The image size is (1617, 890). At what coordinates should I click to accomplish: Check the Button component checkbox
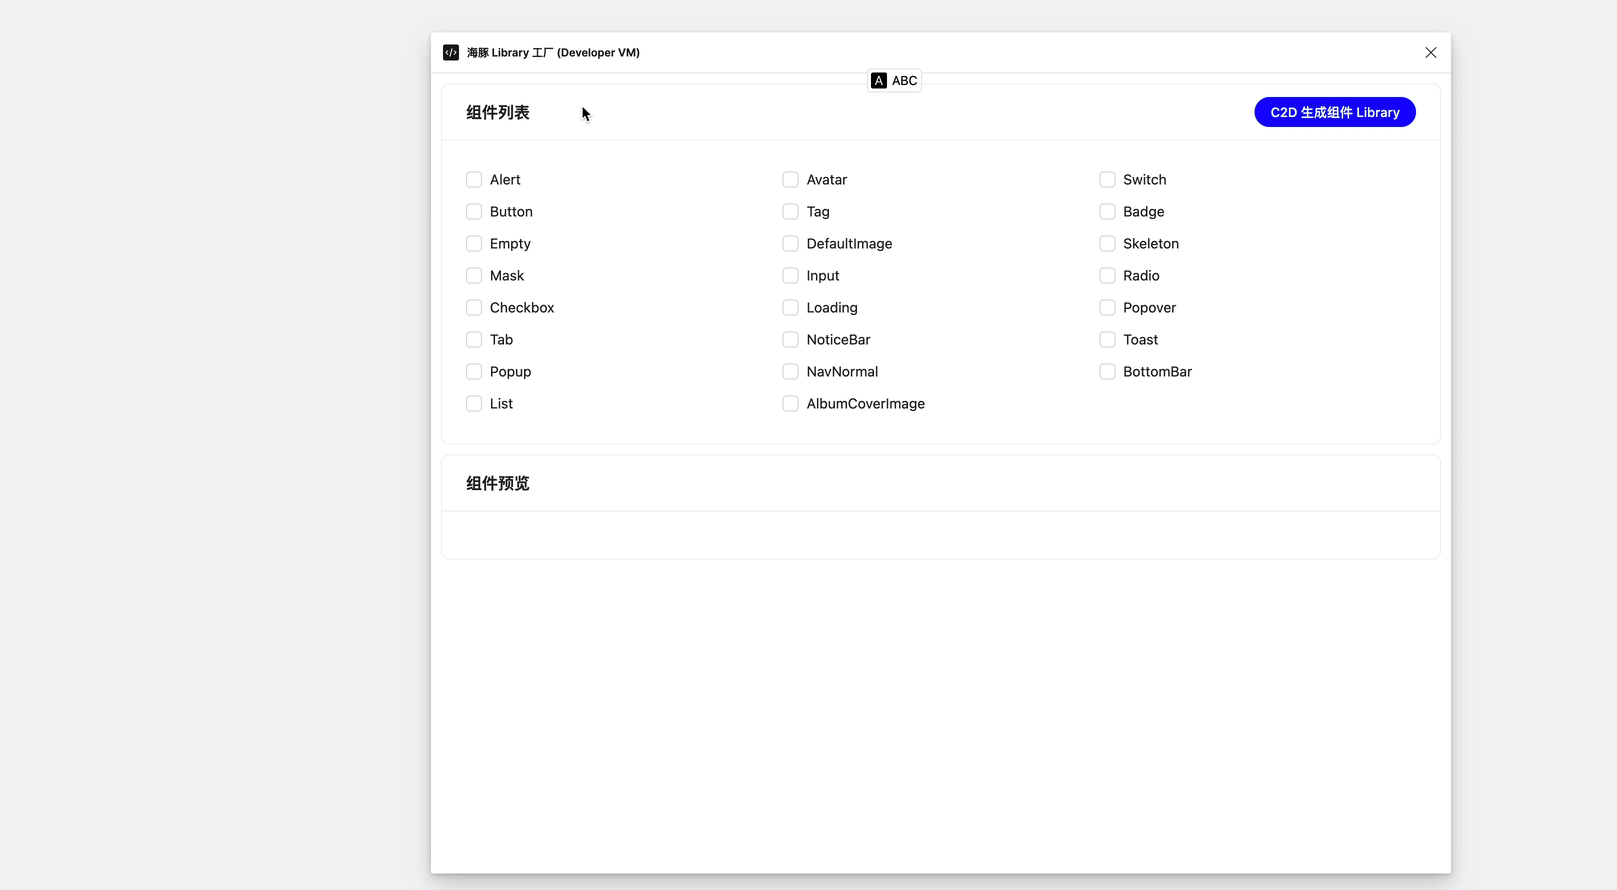[474, 212]
